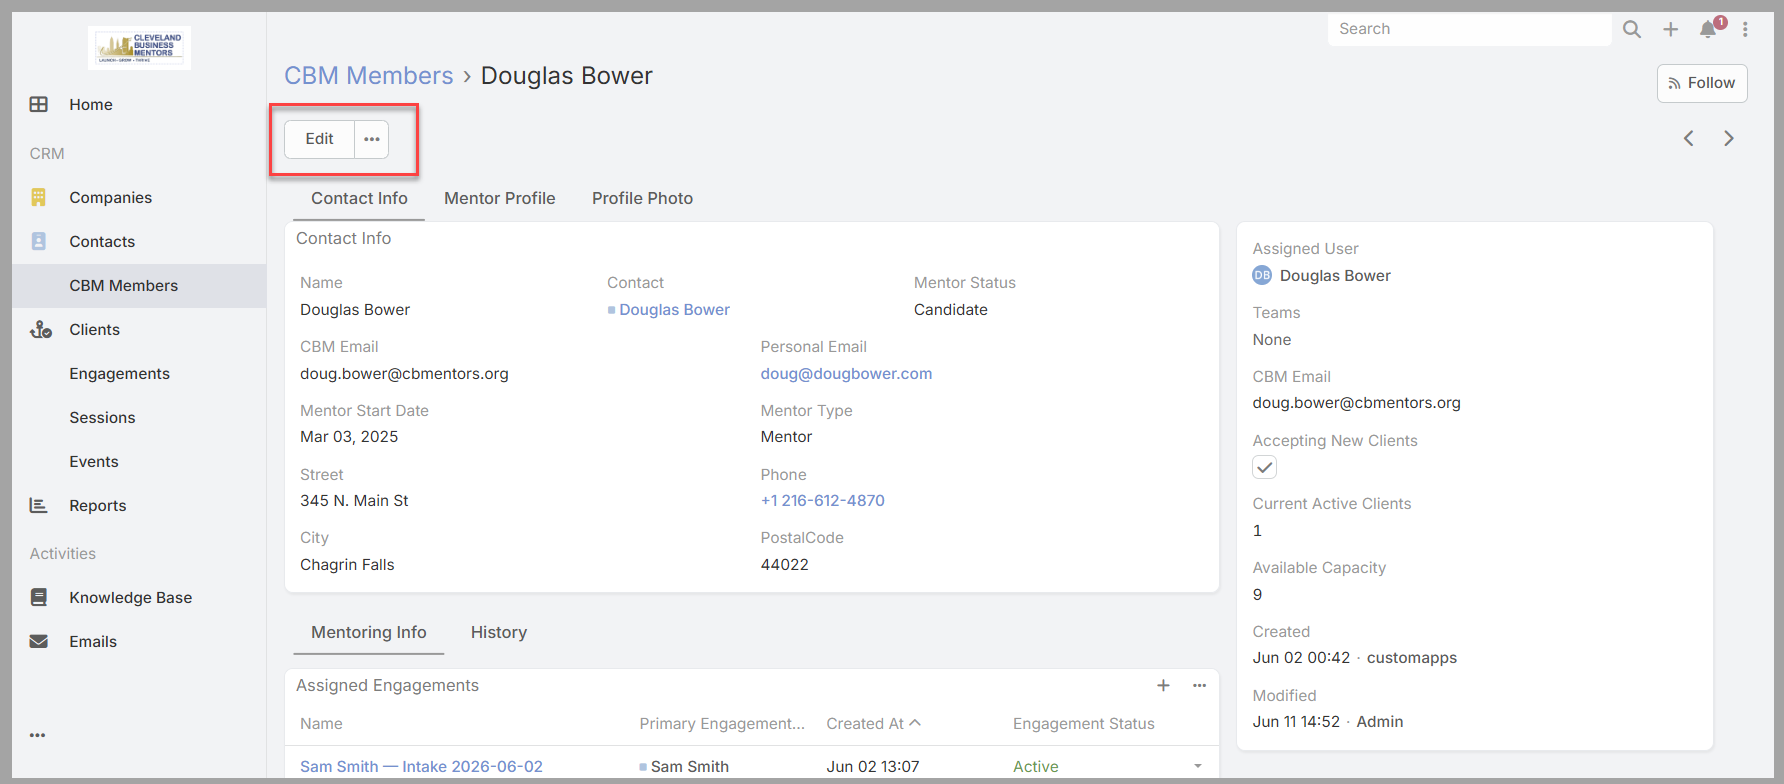The width and height of the screenshot is (1784, 784).
Task: Open Sam Smith primary engagement link
Action: point(690,767)
